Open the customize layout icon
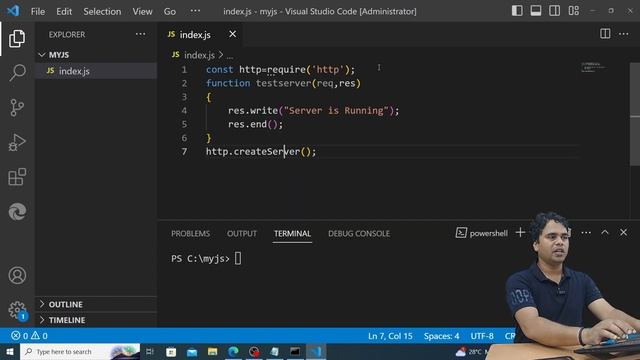Image resolution: width=640 pixels, height=360 pixels. click(573, 11)
